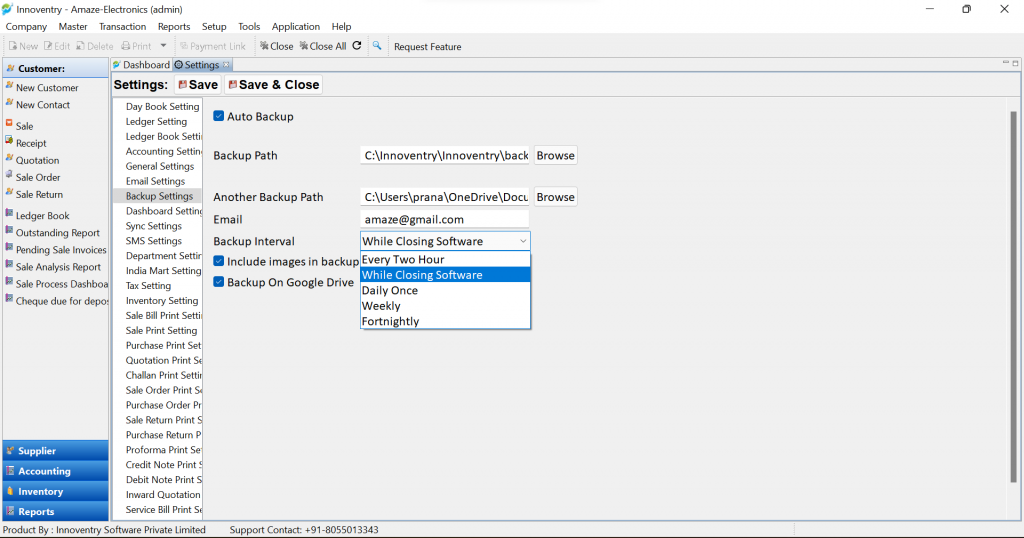This screenshot has width=1024, height=538.
Task: Open Outstanding Report in sidebar
Action: click(x=57, y=232)
